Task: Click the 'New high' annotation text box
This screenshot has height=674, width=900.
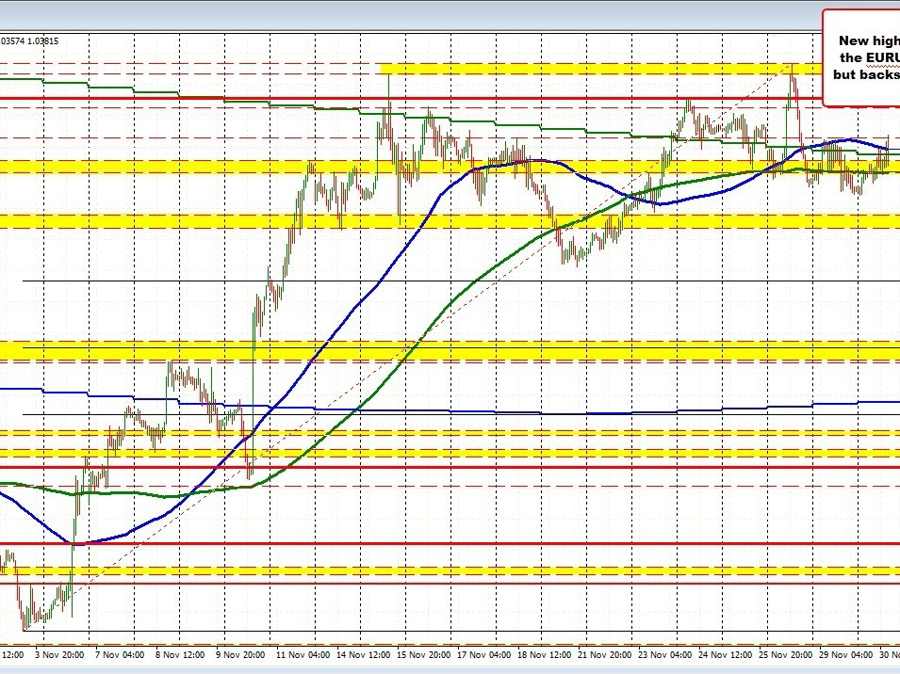Action: (x=861, y=57)
